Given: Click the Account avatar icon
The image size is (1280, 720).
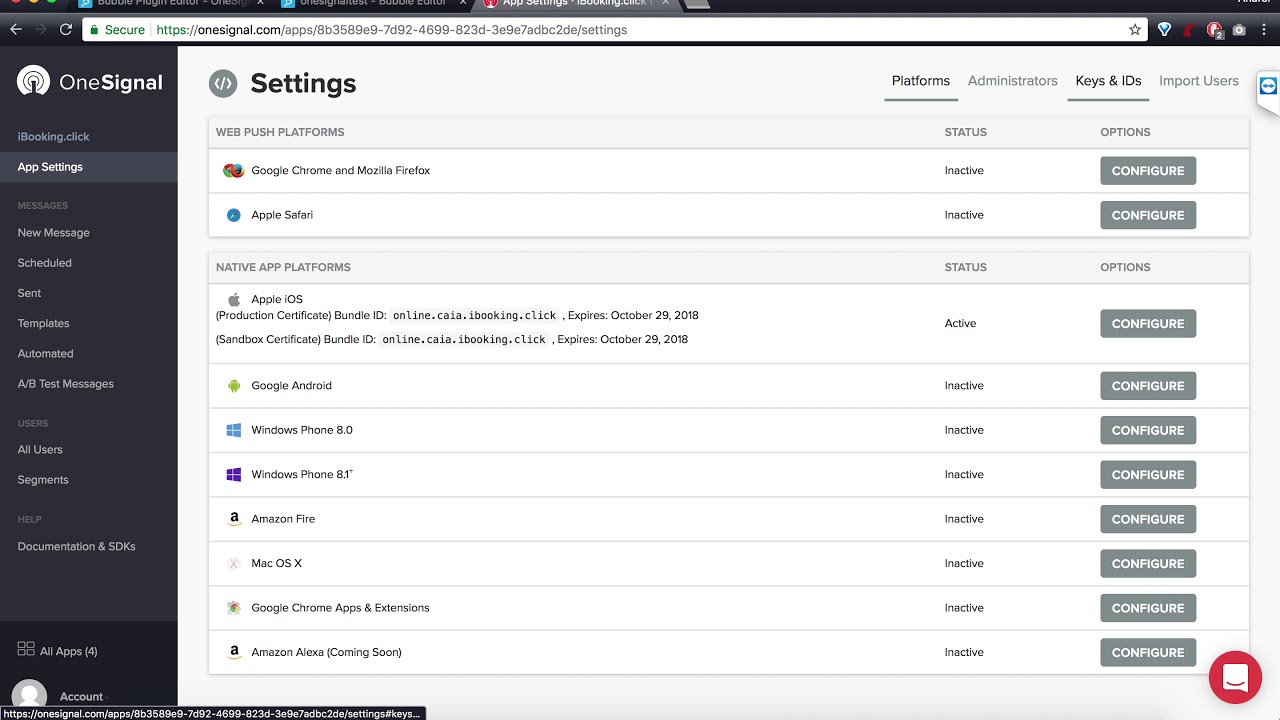Looking at the screenshot, I should click(x=29, y=697).
